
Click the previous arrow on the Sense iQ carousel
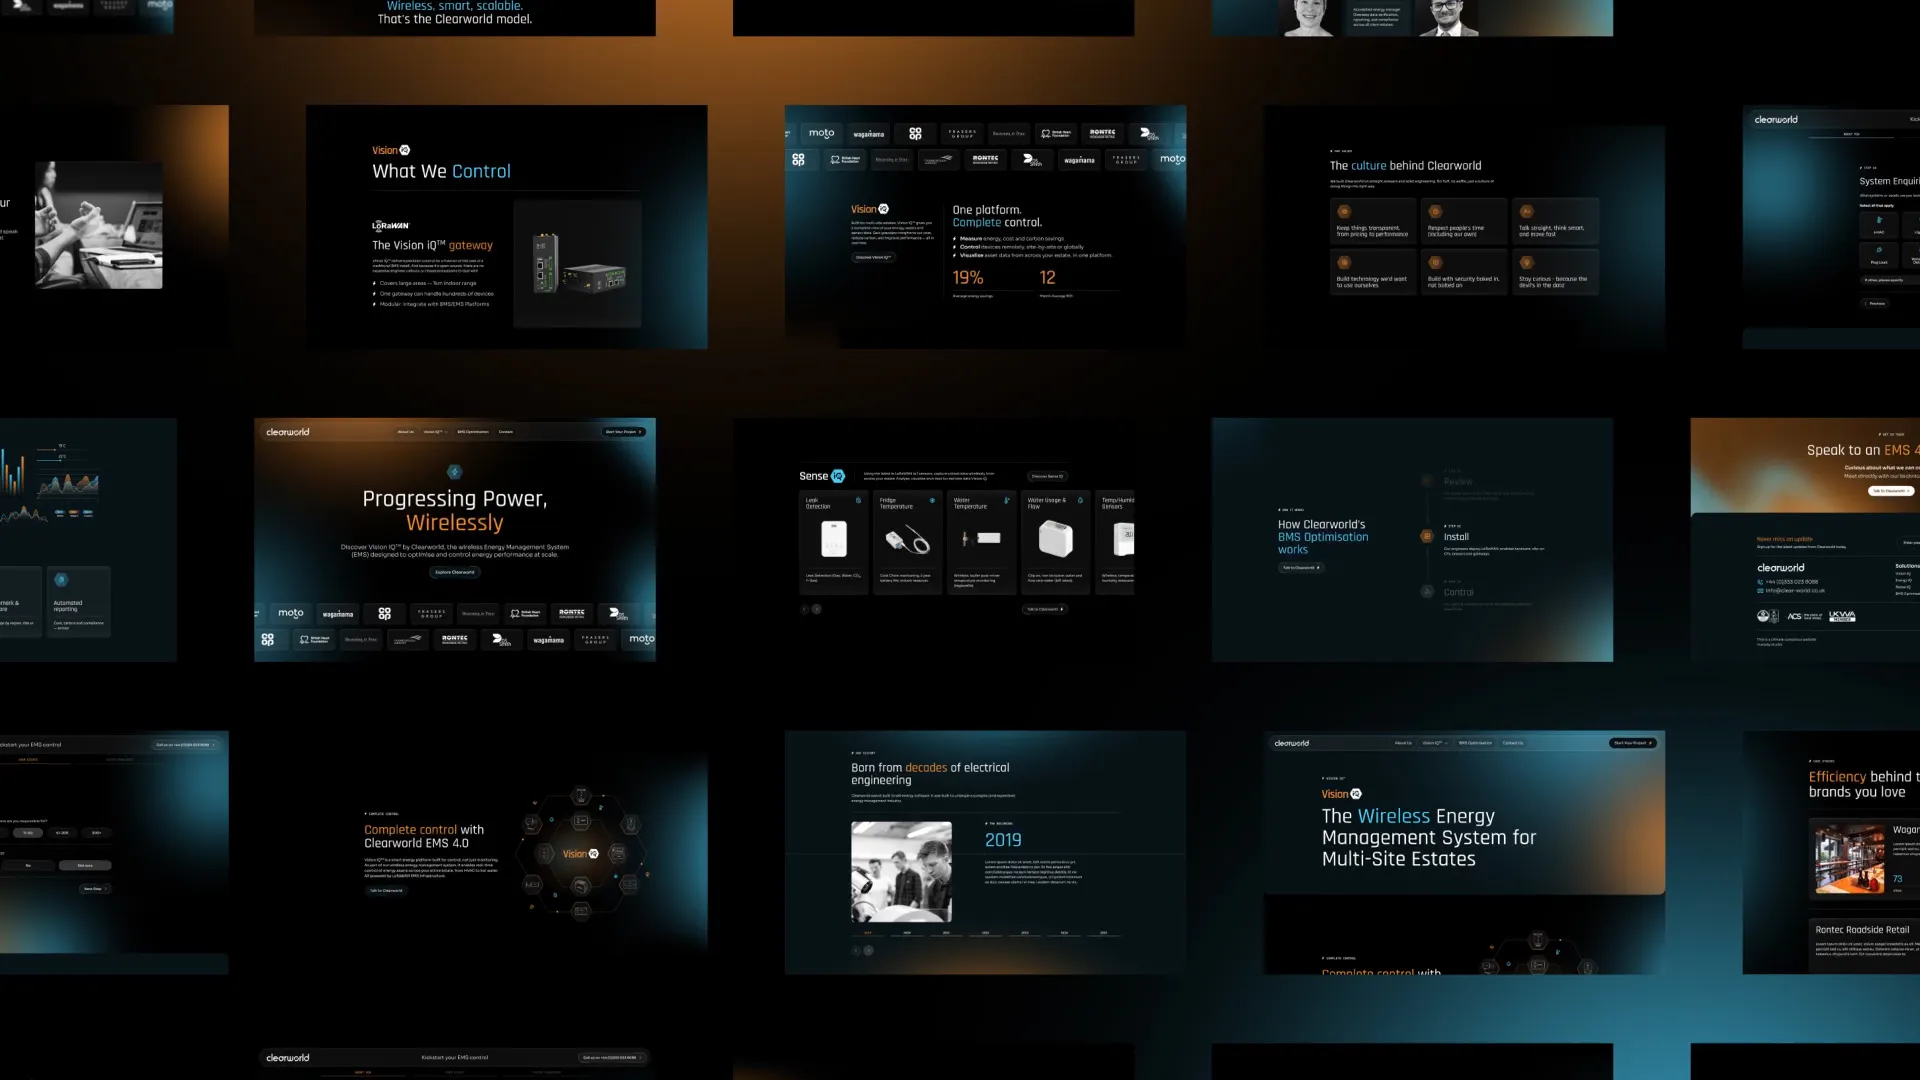click(805, 609)
